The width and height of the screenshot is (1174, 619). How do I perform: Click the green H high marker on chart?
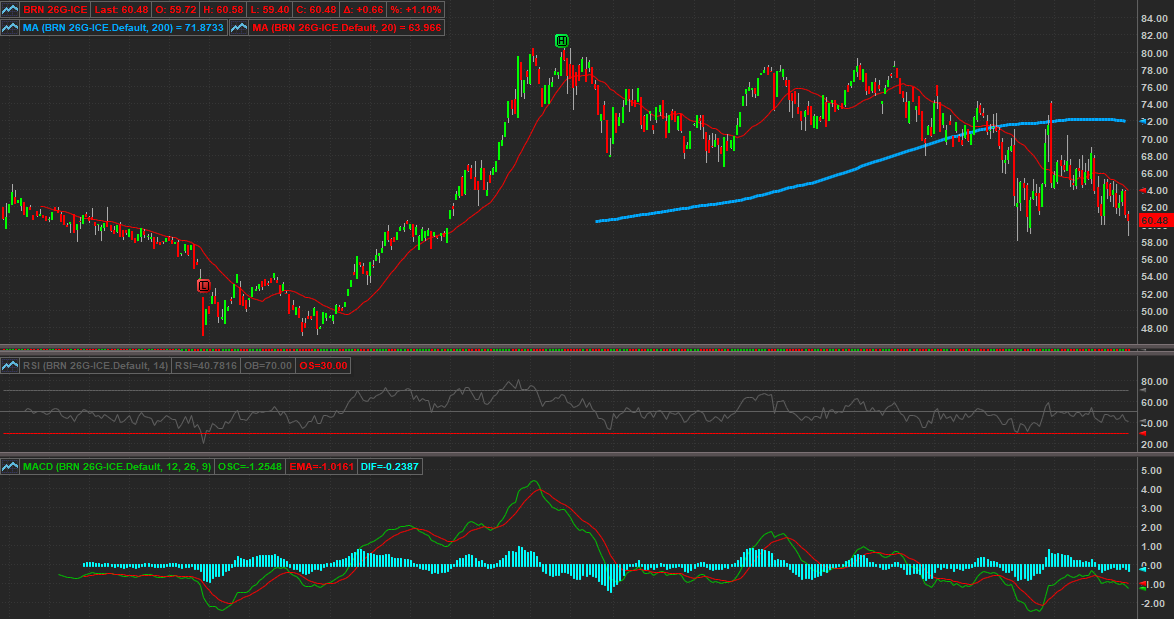562,40
